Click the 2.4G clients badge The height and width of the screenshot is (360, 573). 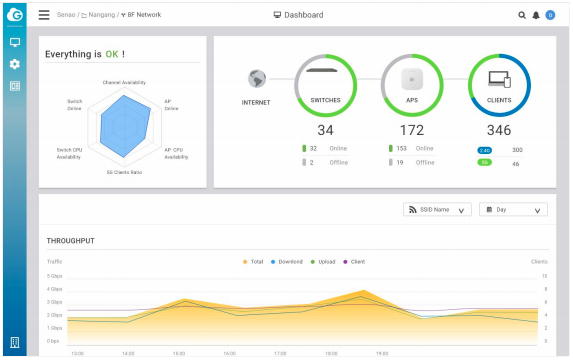point(485,150)
